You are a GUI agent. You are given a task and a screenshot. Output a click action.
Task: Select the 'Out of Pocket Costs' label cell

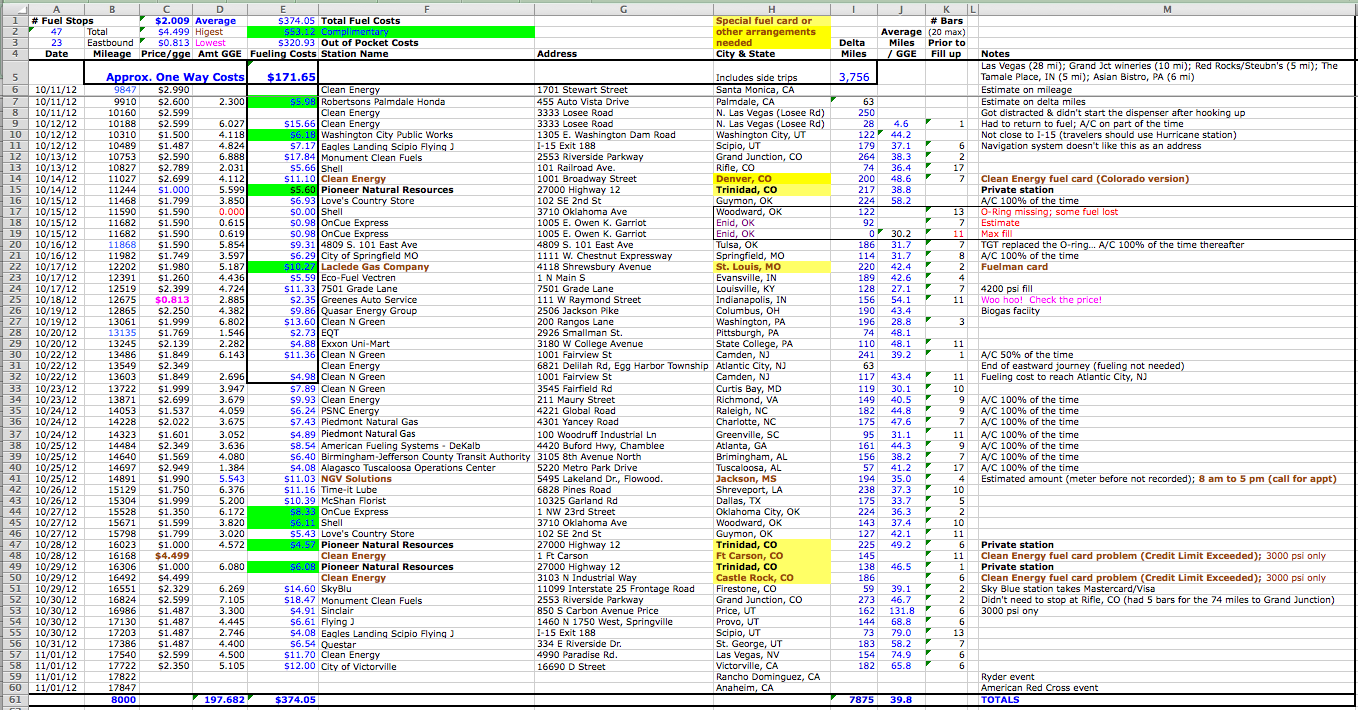coord(370,43)
